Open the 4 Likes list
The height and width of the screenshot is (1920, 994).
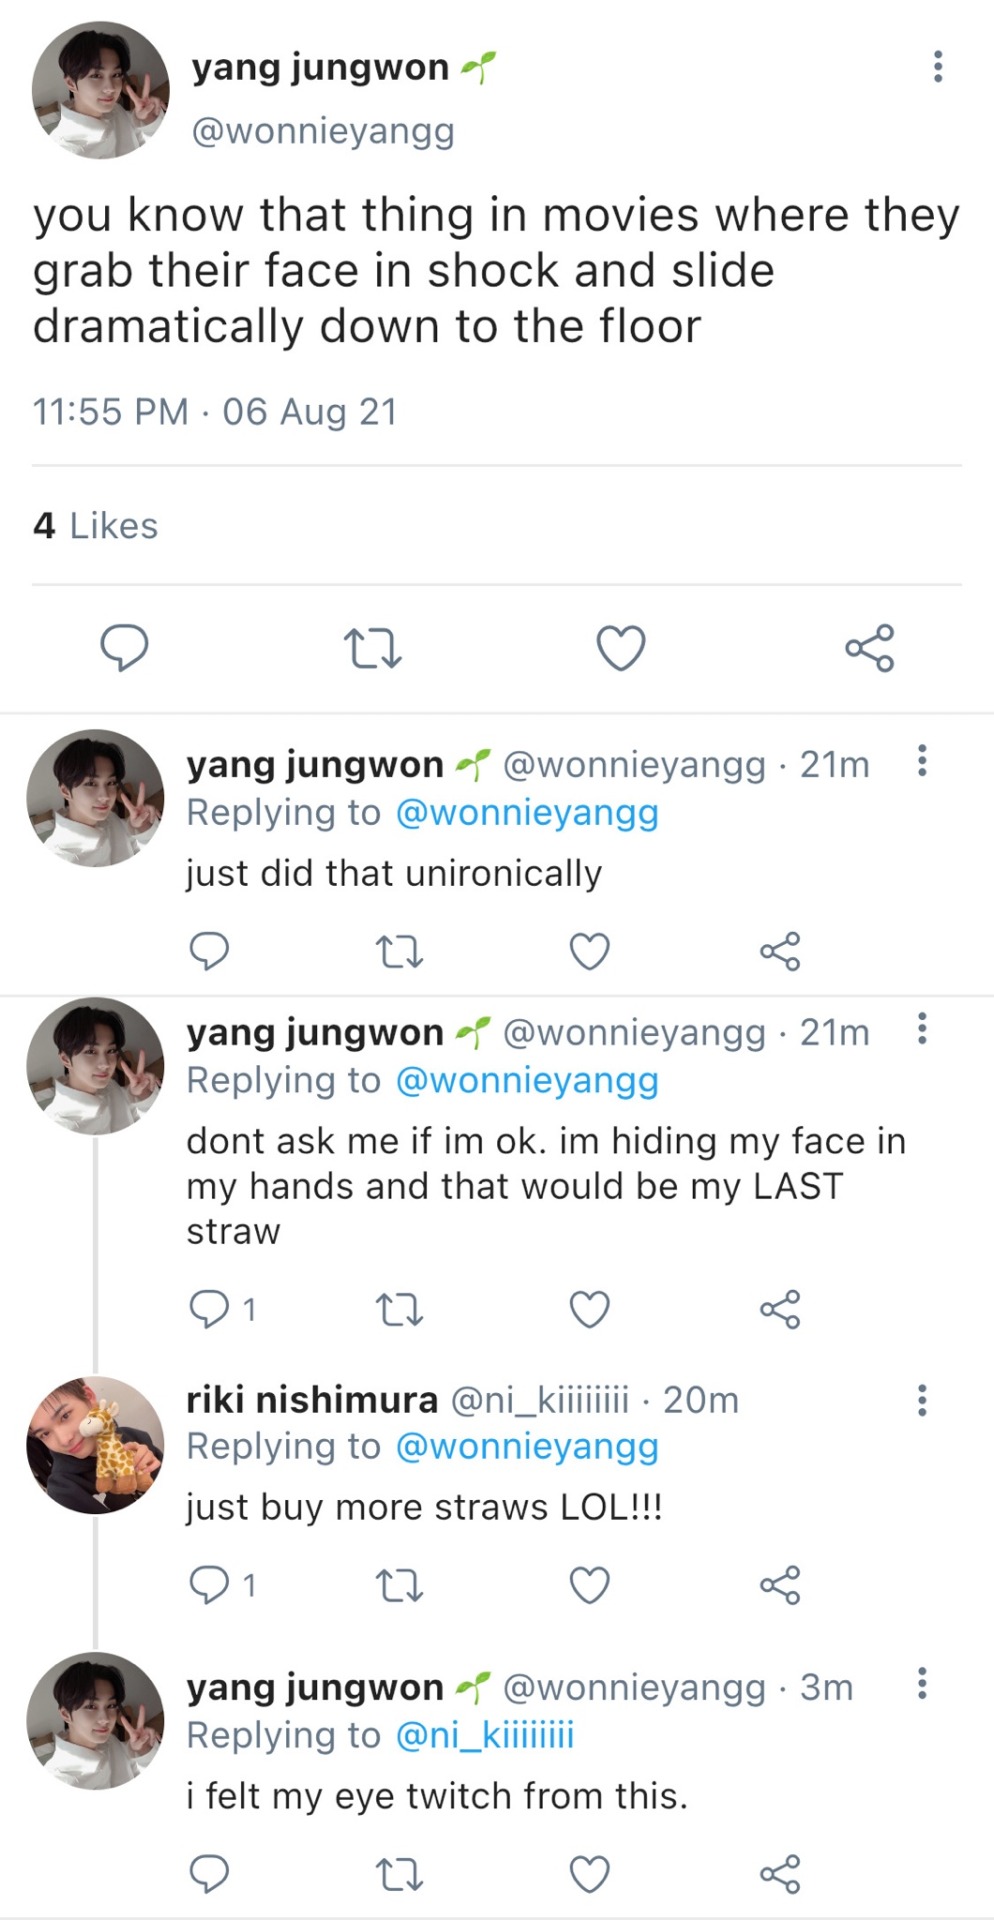(x=96, y=526)
